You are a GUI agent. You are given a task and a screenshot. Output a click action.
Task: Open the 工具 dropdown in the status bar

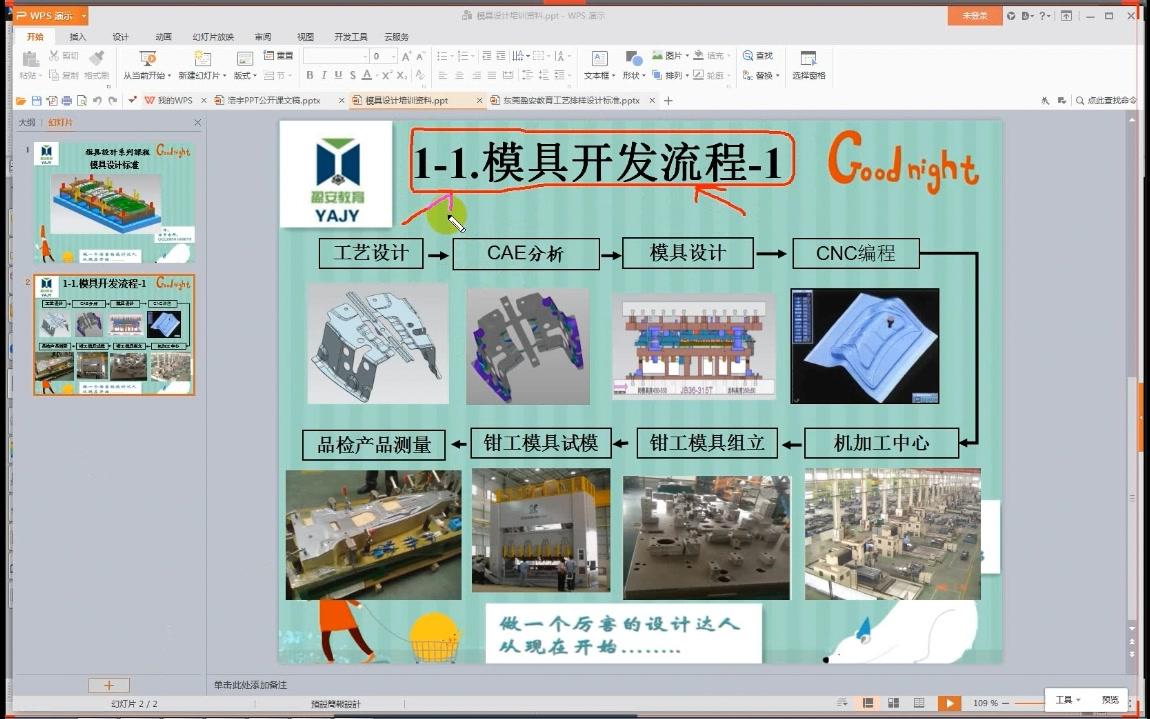(x=1067, y=701)
